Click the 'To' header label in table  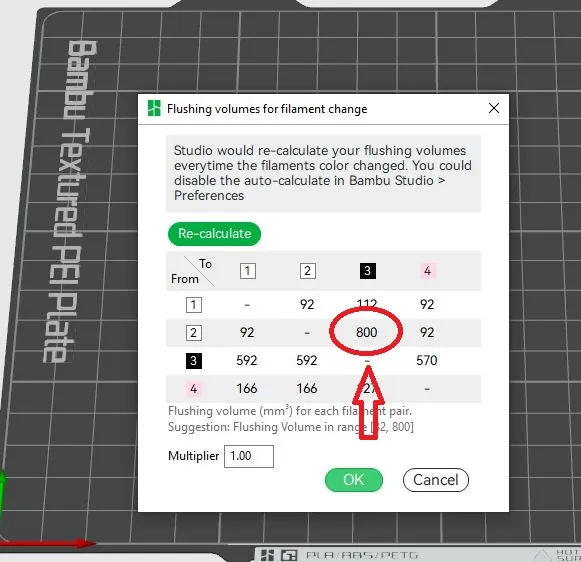(x=206, y=264)
